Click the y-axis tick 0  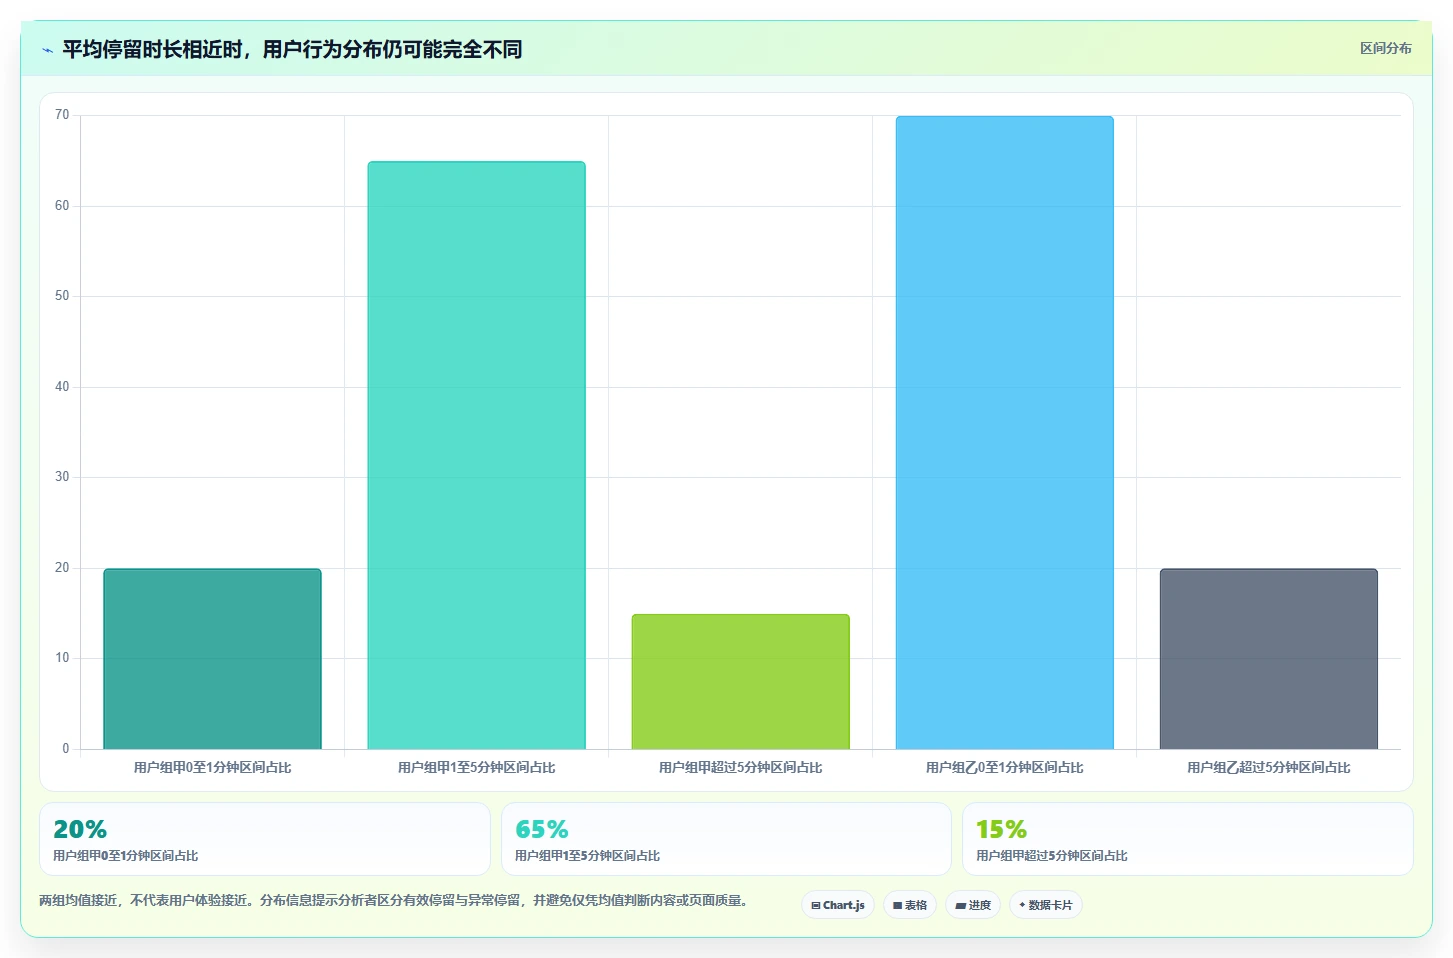(66, 749)
